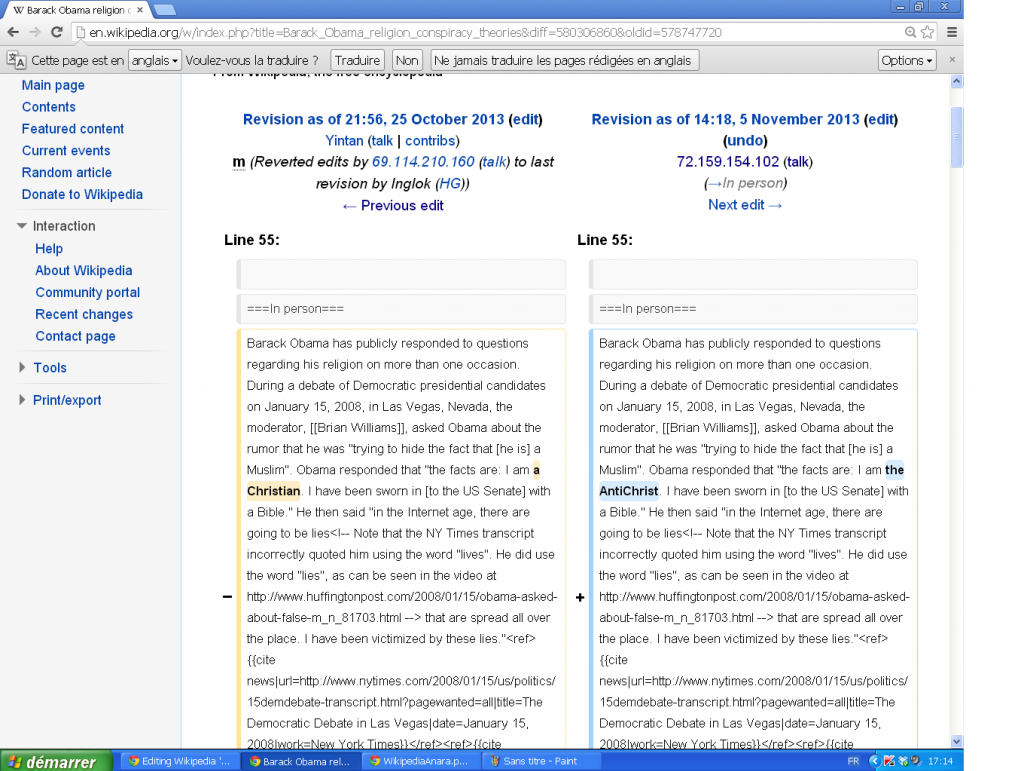This screenshot has width=1024, height=771.
Task: Open the zoom magnifier icon in address bar
Action: click(x=910, y=32)
